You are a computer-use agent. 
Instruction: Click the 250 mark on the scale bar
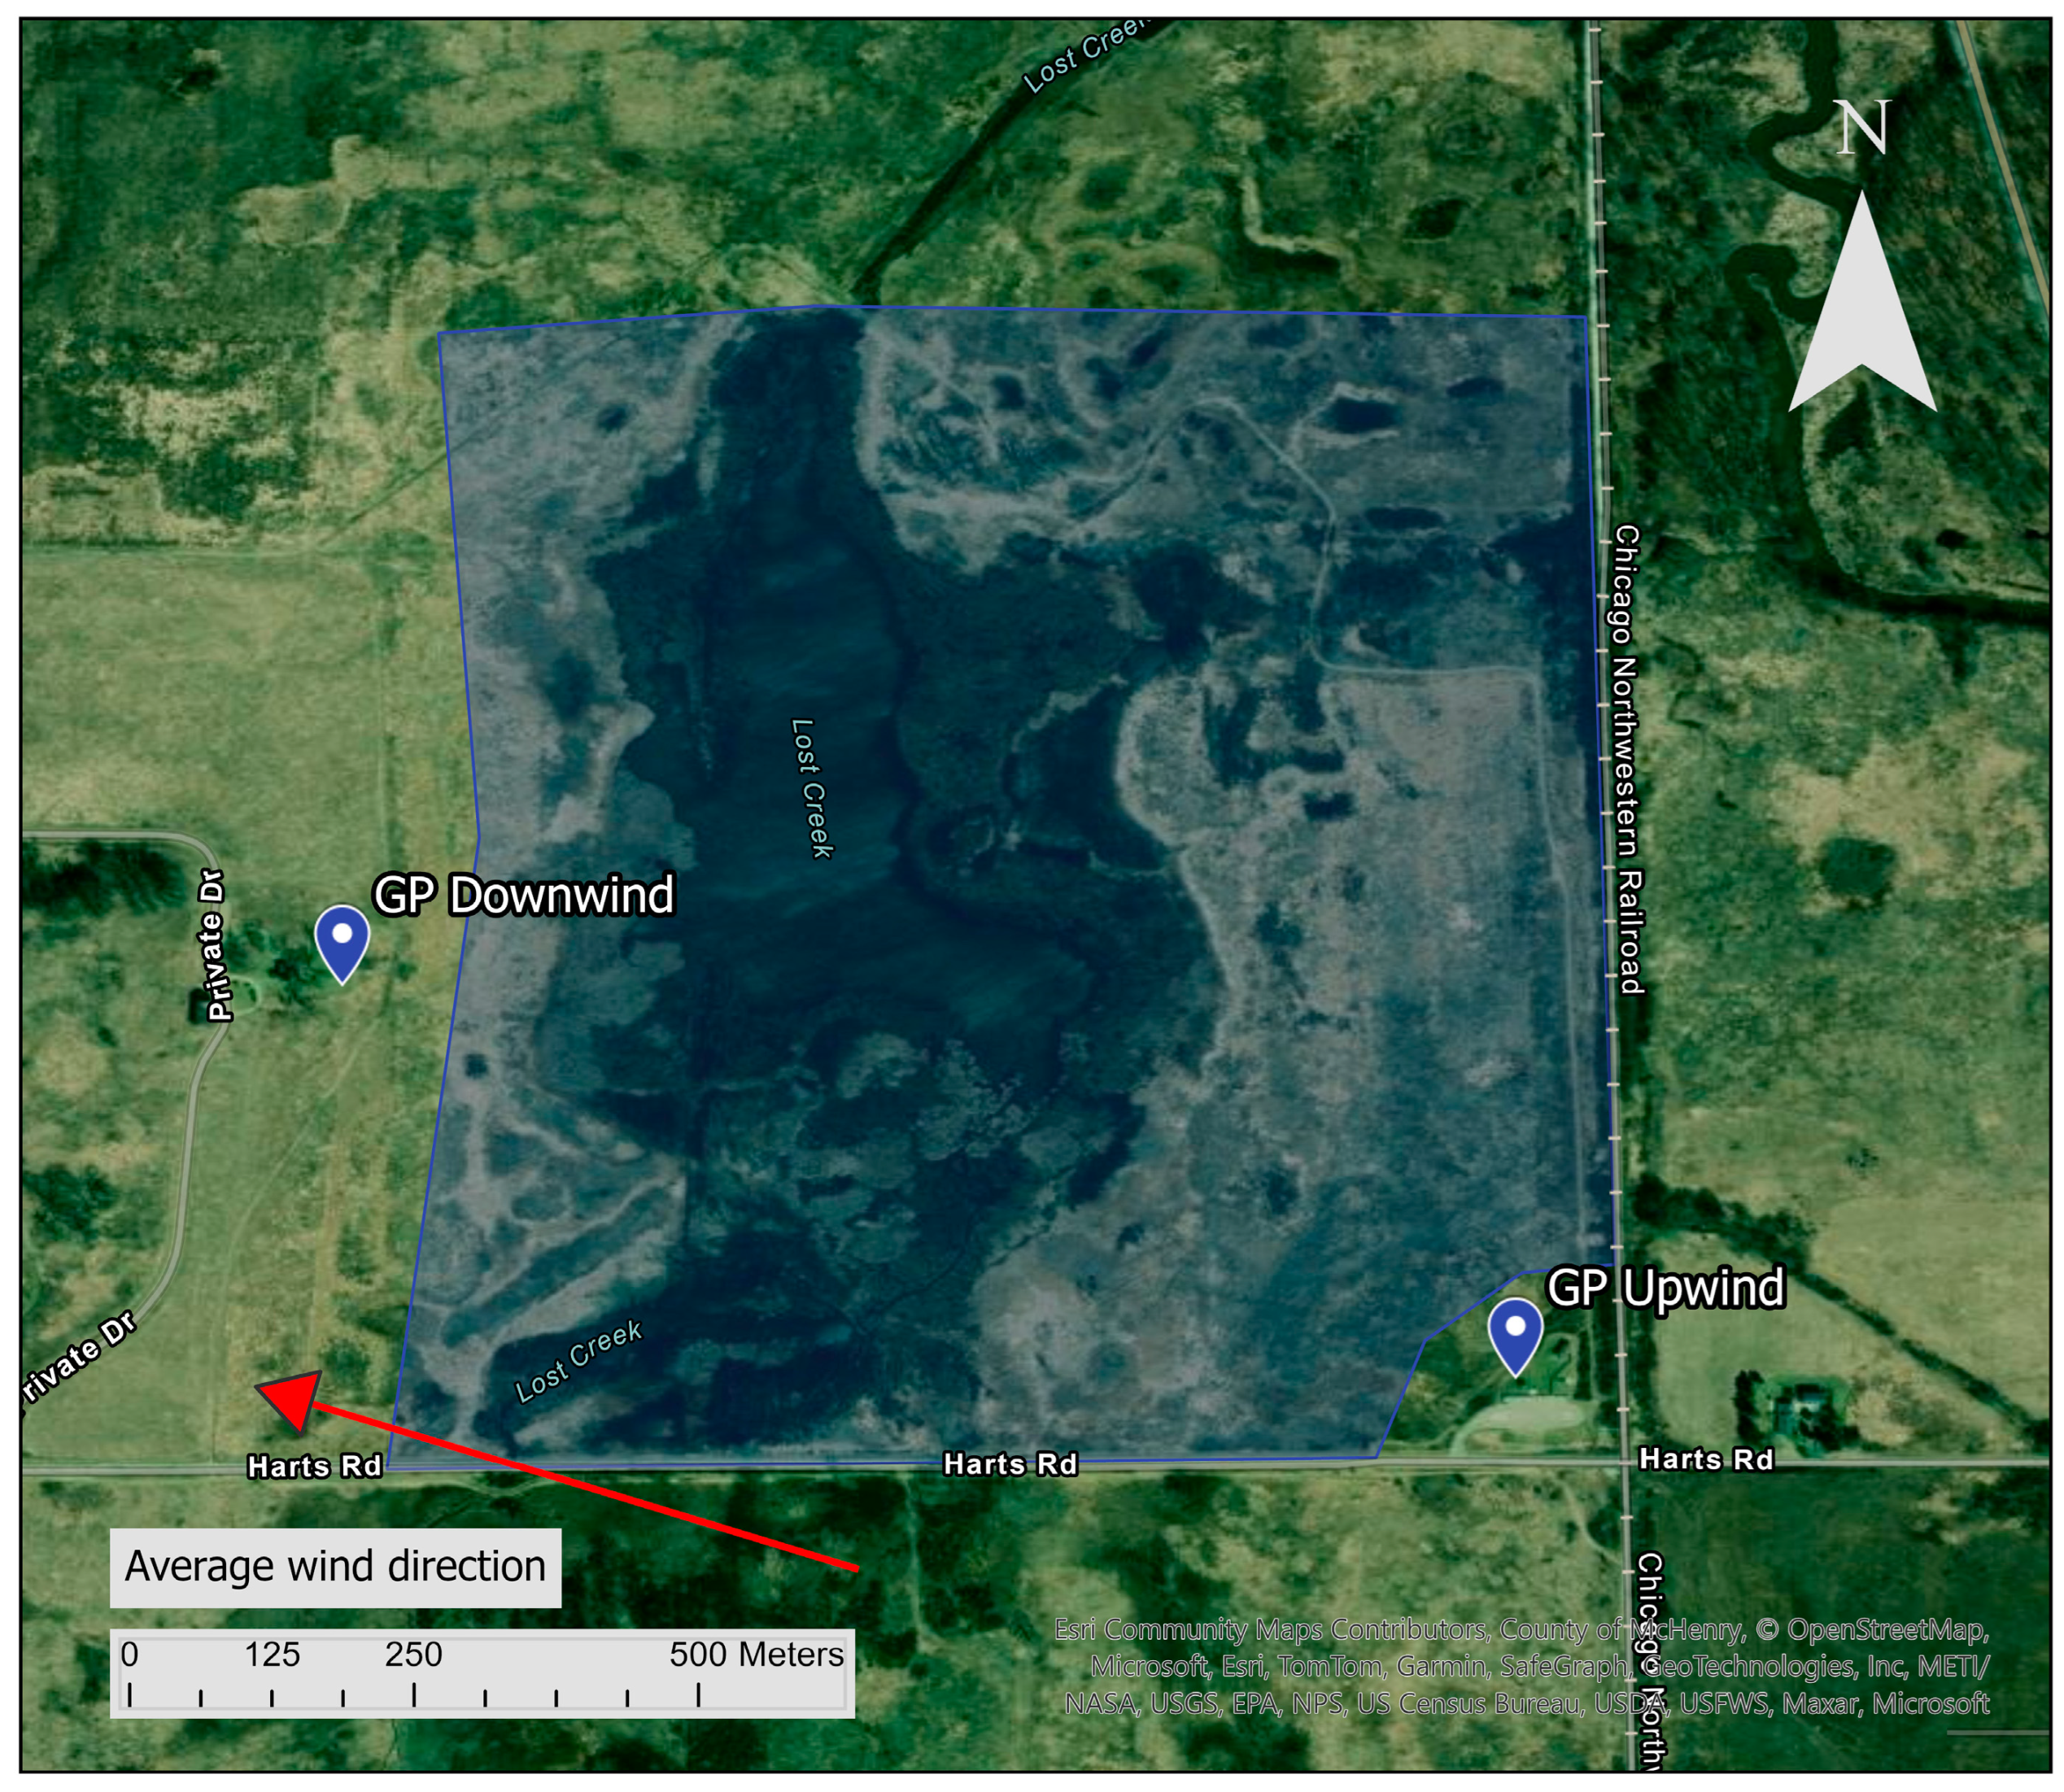pyautogui.click(x=413, y=1654)
